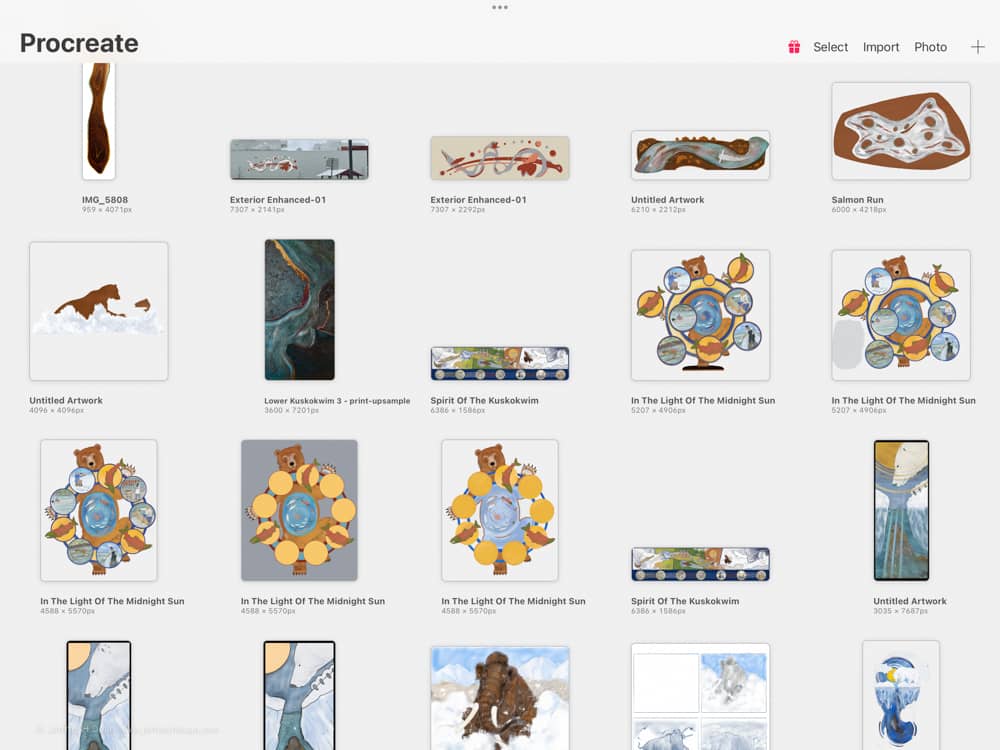The image size is (1000, 750).
Task: Open the Photo import option
Action: 930,47
